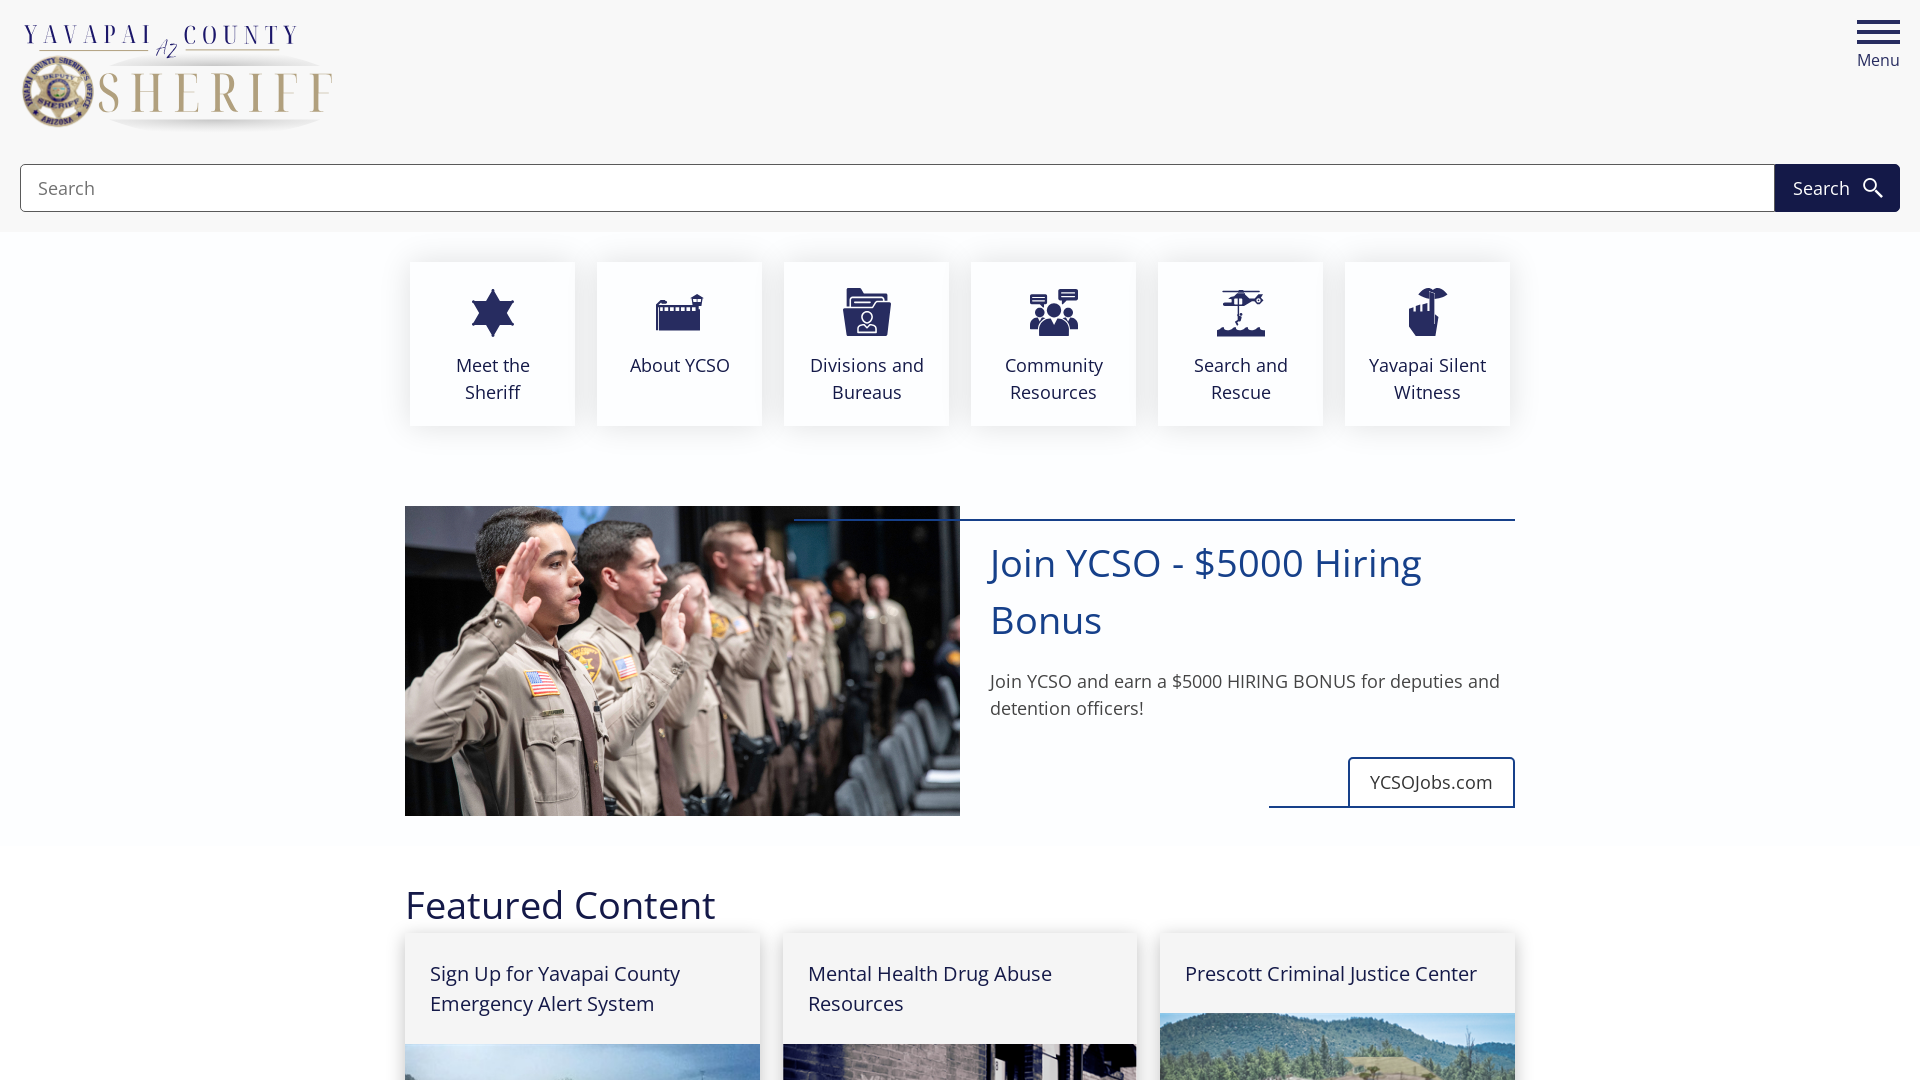Click the Prescott Criminal Justice Center image
1920x1080 pixels.
point(1337,1047)
